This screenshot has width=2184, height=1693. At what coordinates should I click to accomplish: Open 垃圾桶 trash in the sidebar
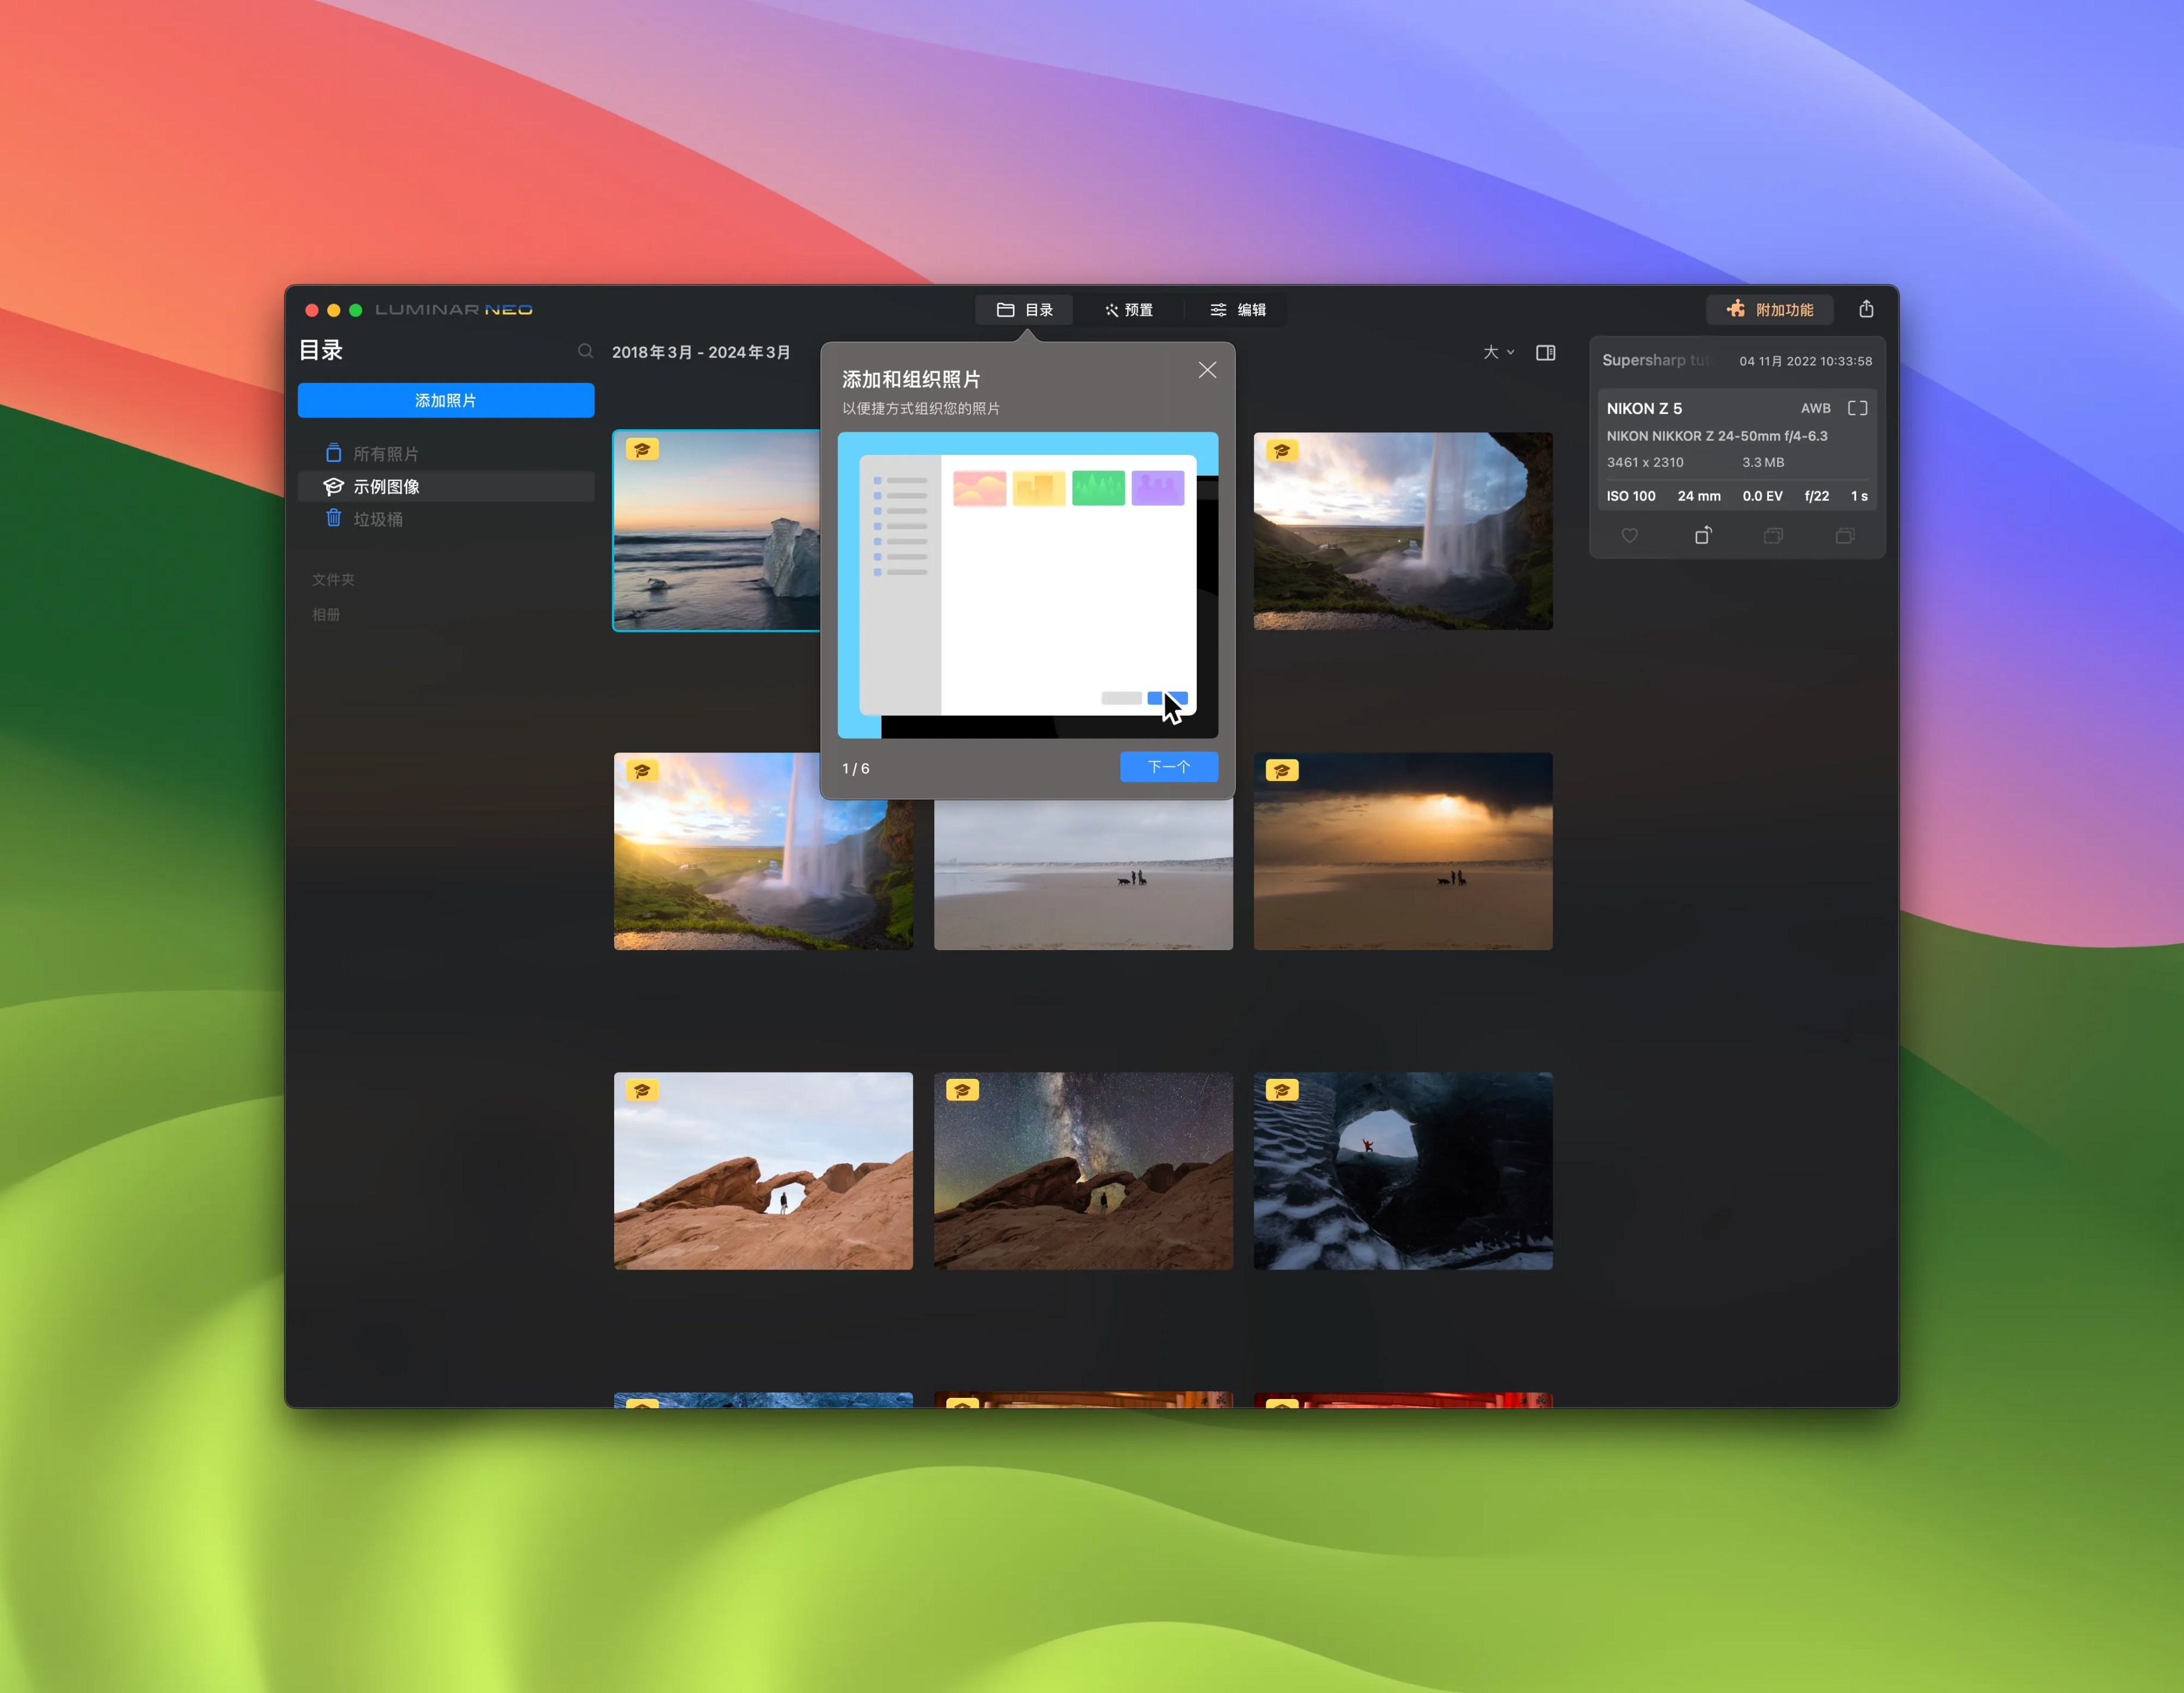click(377, 519)
